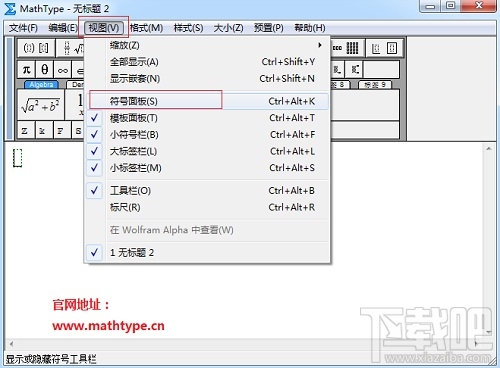
Task: Click status bar text 显示或隐藏符号工具栏
Action: 51,359
